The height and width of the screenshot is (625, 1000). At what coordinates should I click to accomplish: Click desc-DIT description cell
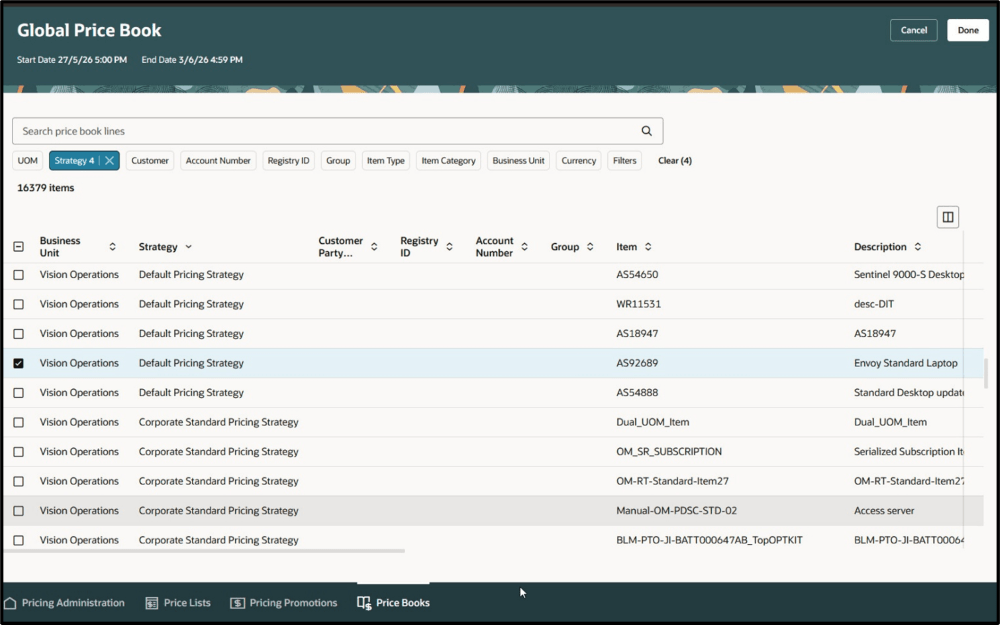(874, 304)
